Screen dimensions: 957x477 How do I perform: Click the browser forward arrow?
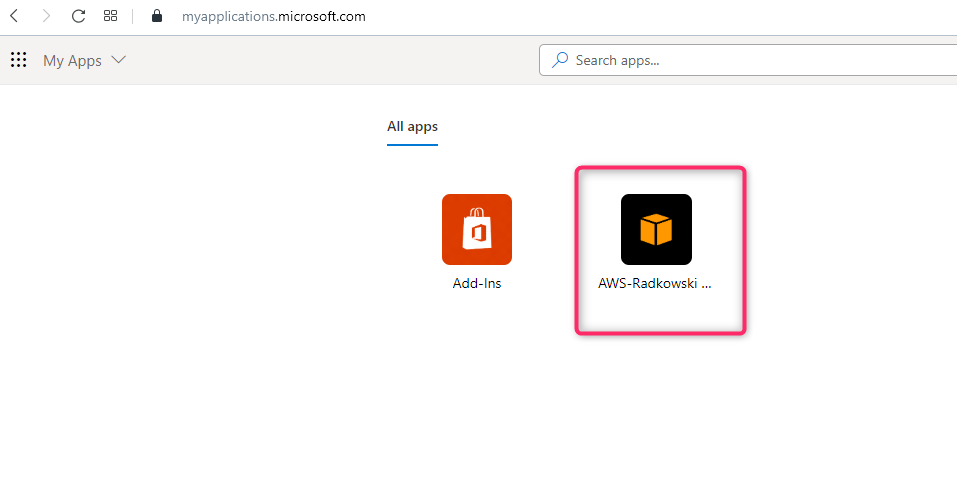pyautogui.click(x=46, y=16)
